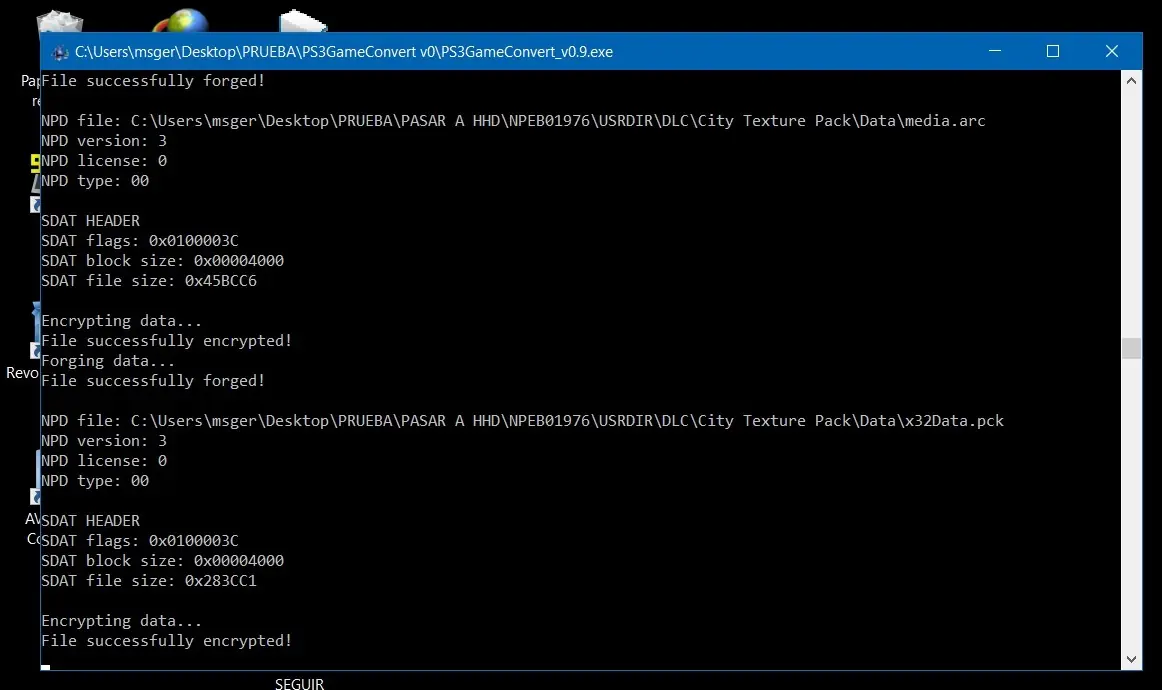Screen dimensions: 1162x690
Task: Click 'SDAT file size: 0x283CC1' line
Action: [x=149, y=581]
